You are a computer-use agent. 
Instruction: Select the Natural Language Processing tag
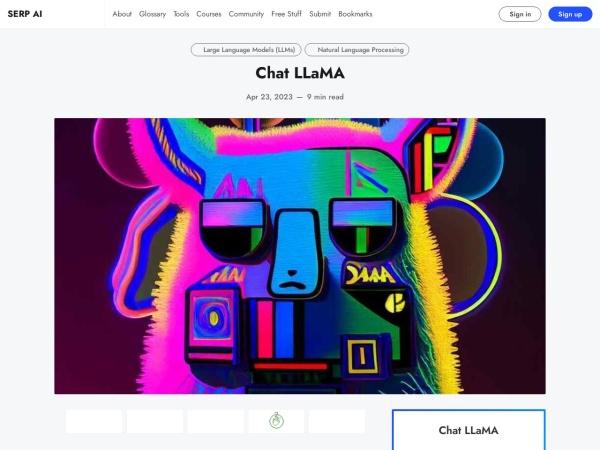[357, 50]
